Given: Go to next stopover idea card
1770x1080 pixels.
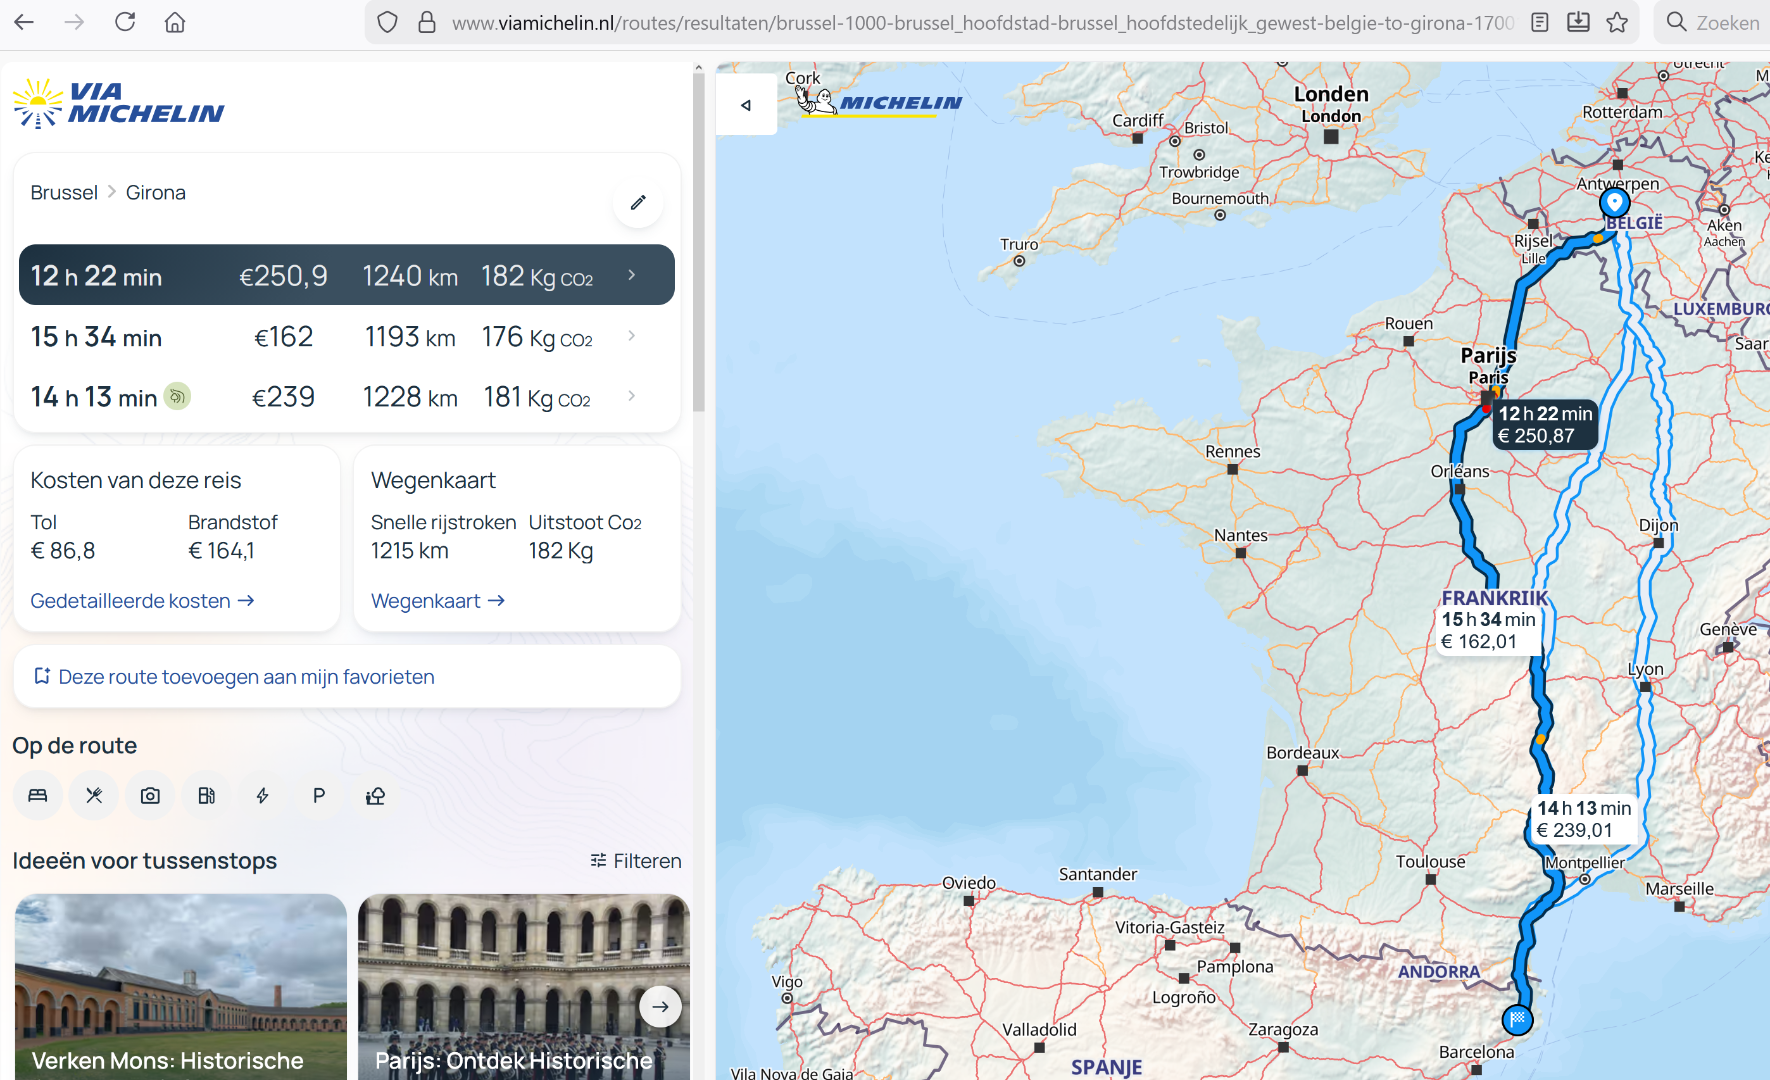Looking at the screenshot, I should pyautogui.click(x=660, y=1007).
